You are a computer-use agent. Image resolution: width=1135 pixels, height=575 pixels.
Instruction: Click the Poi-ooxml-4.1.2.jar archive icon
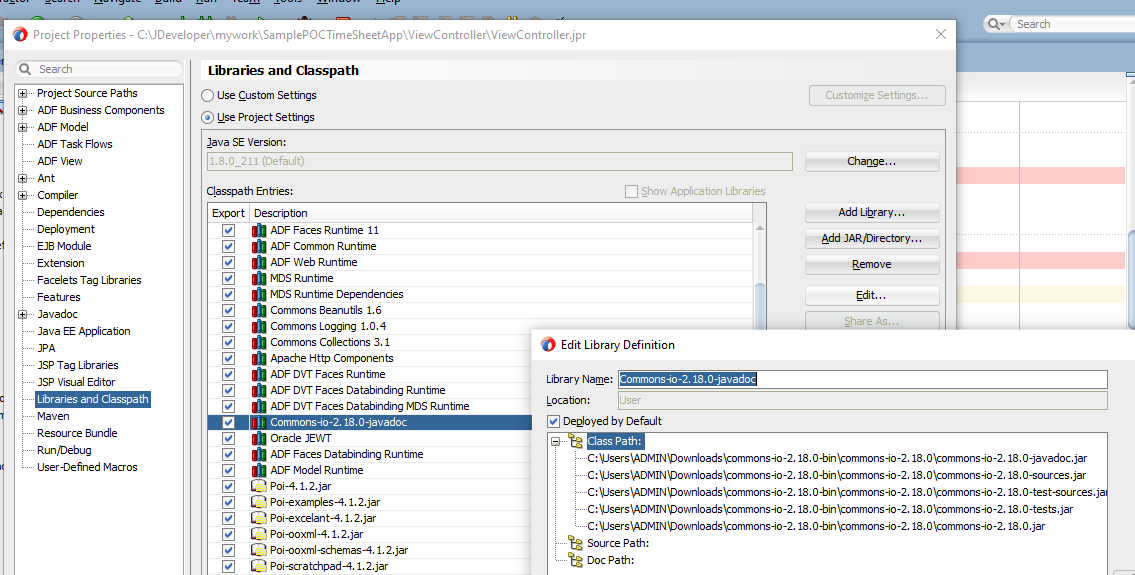pyautogui.click(x=259, y=534)
